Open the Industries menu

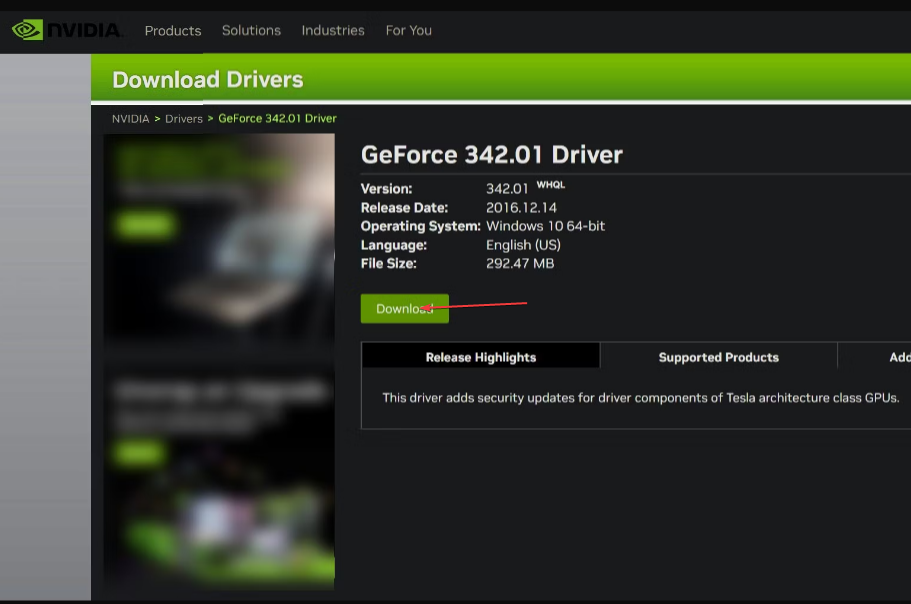pyautogui.click(x=333, y=30)
